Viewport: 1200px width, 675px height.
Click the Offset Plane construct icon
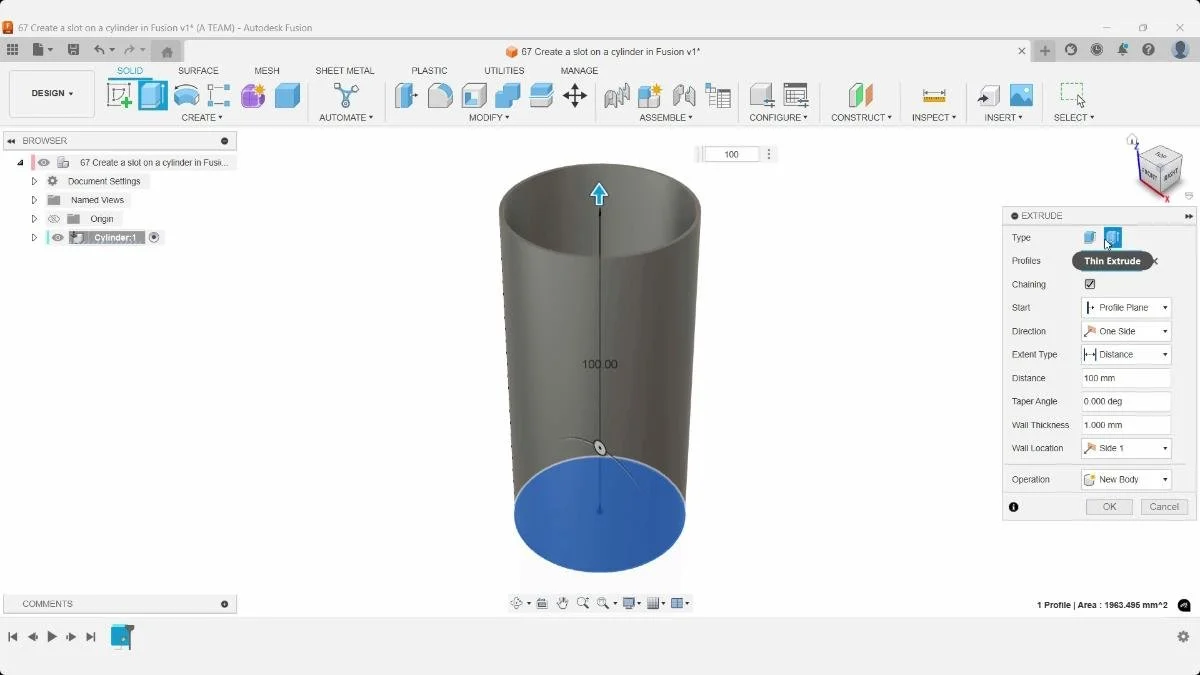coord(860,95)
